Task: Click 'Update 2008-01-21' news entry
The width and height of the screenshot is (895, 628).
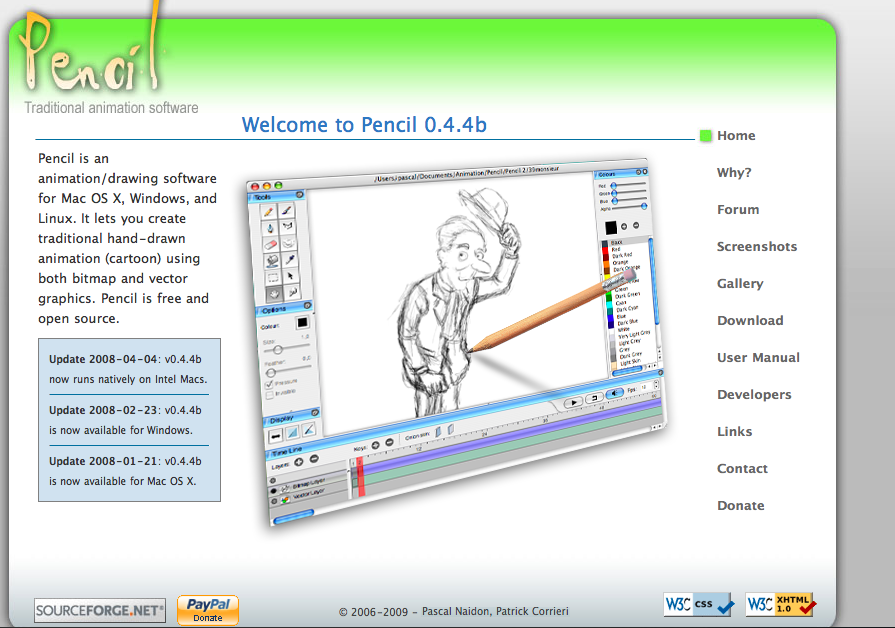Action: point(125,470)
